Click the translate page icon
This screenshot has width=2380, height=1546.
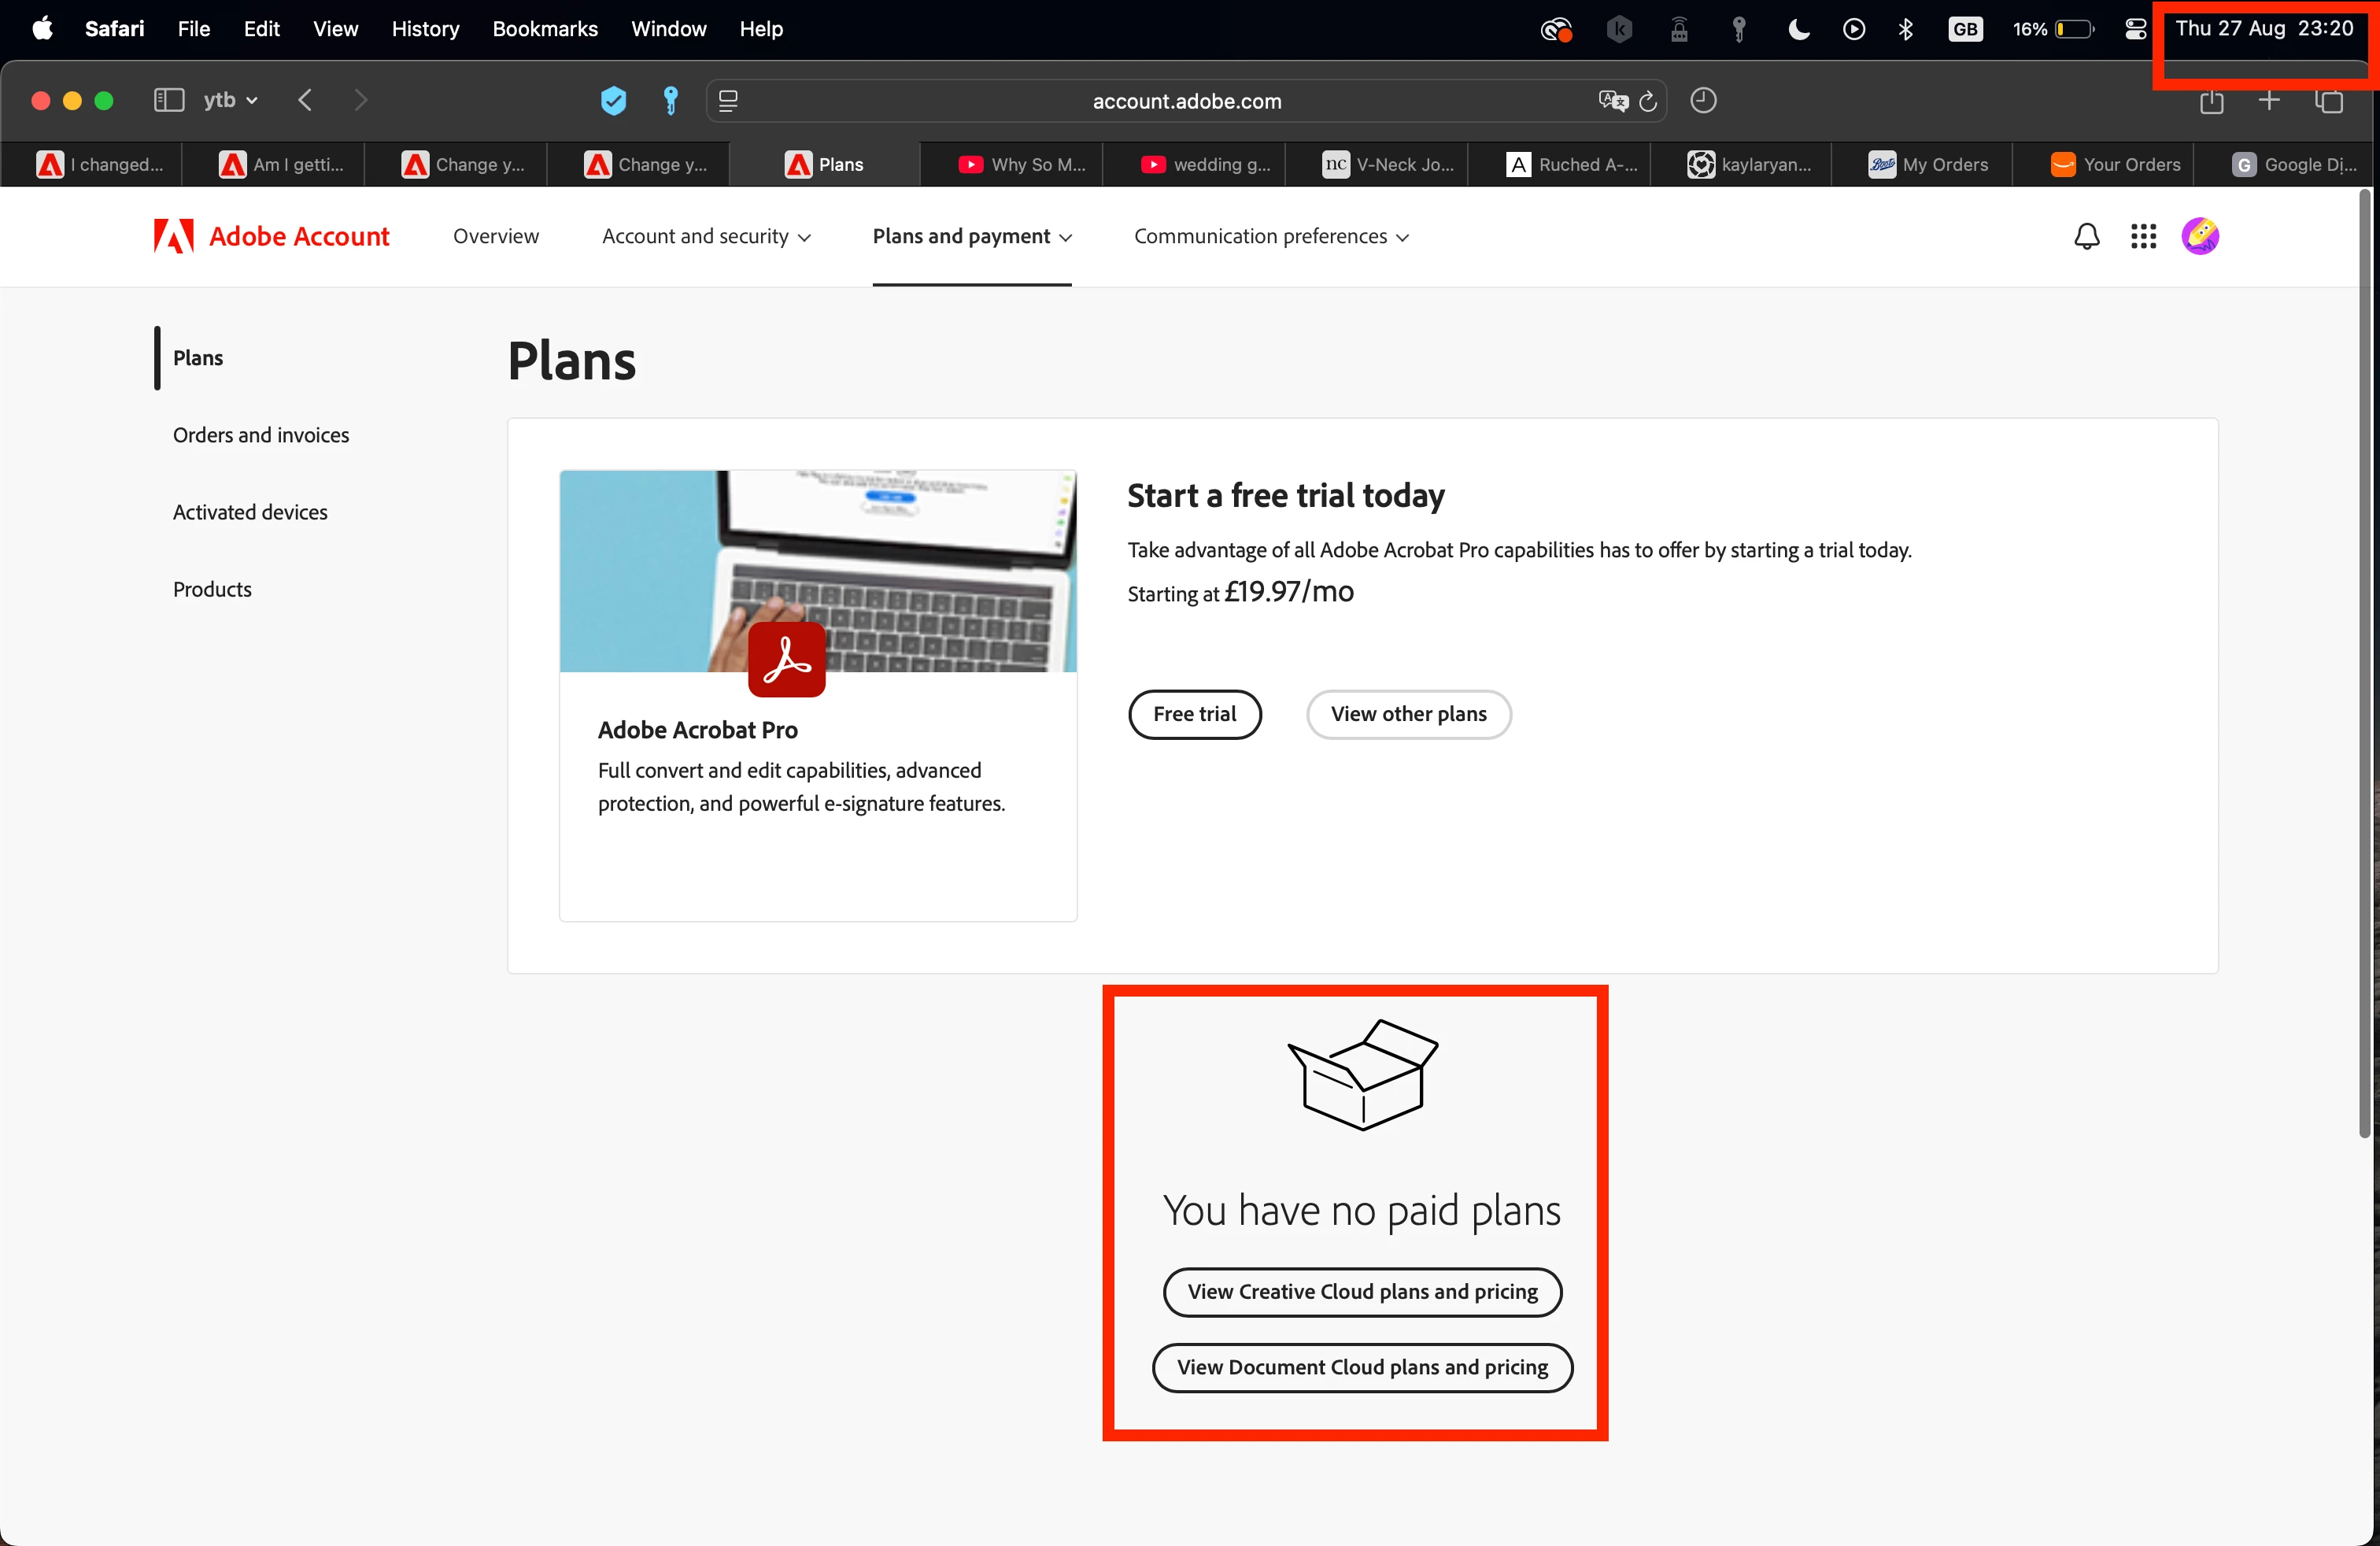click(x=1612, y=100)
